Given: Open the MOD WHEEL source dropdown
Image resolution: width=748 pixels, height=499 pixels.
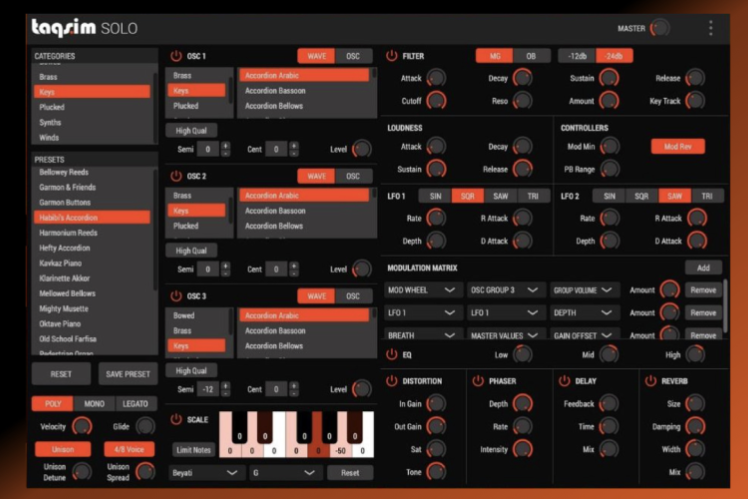Looking at the screenshot, I should click(x=422, y=290).
